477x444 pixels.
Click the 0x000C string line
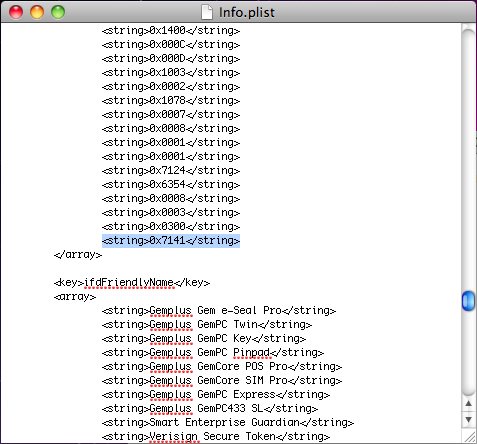click(x=171, y=45)
